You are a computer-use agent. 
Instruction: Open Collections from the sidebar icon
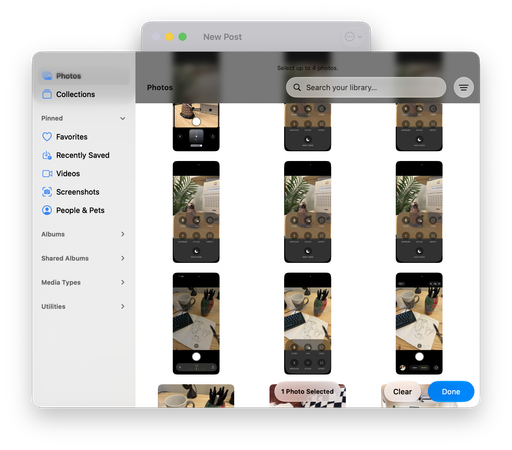coord(47,94)
